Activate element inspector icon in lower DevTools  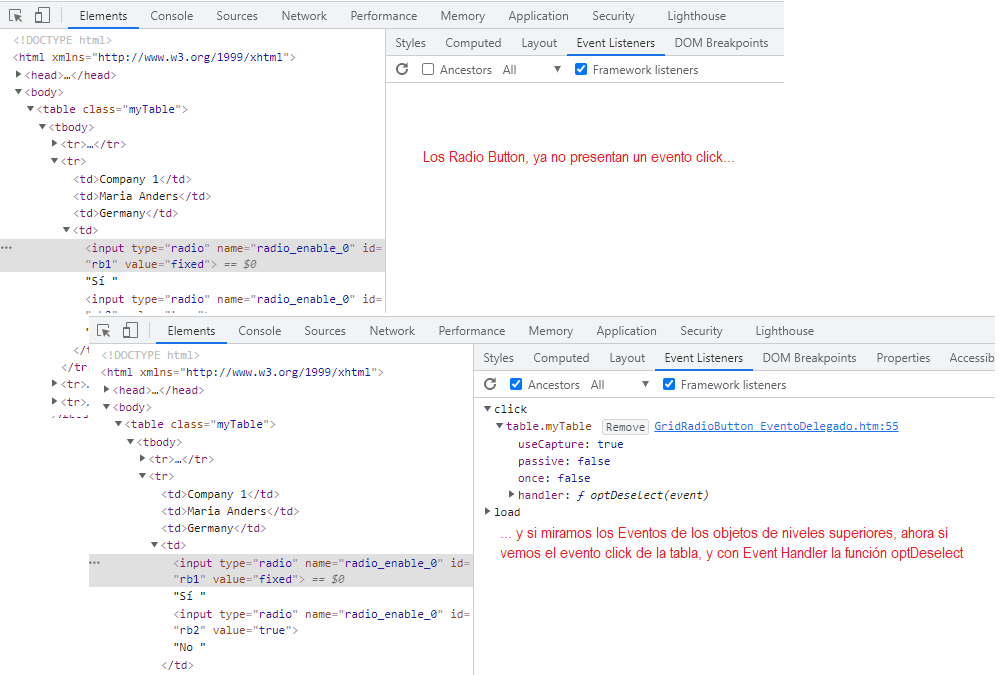click(104, 331)
